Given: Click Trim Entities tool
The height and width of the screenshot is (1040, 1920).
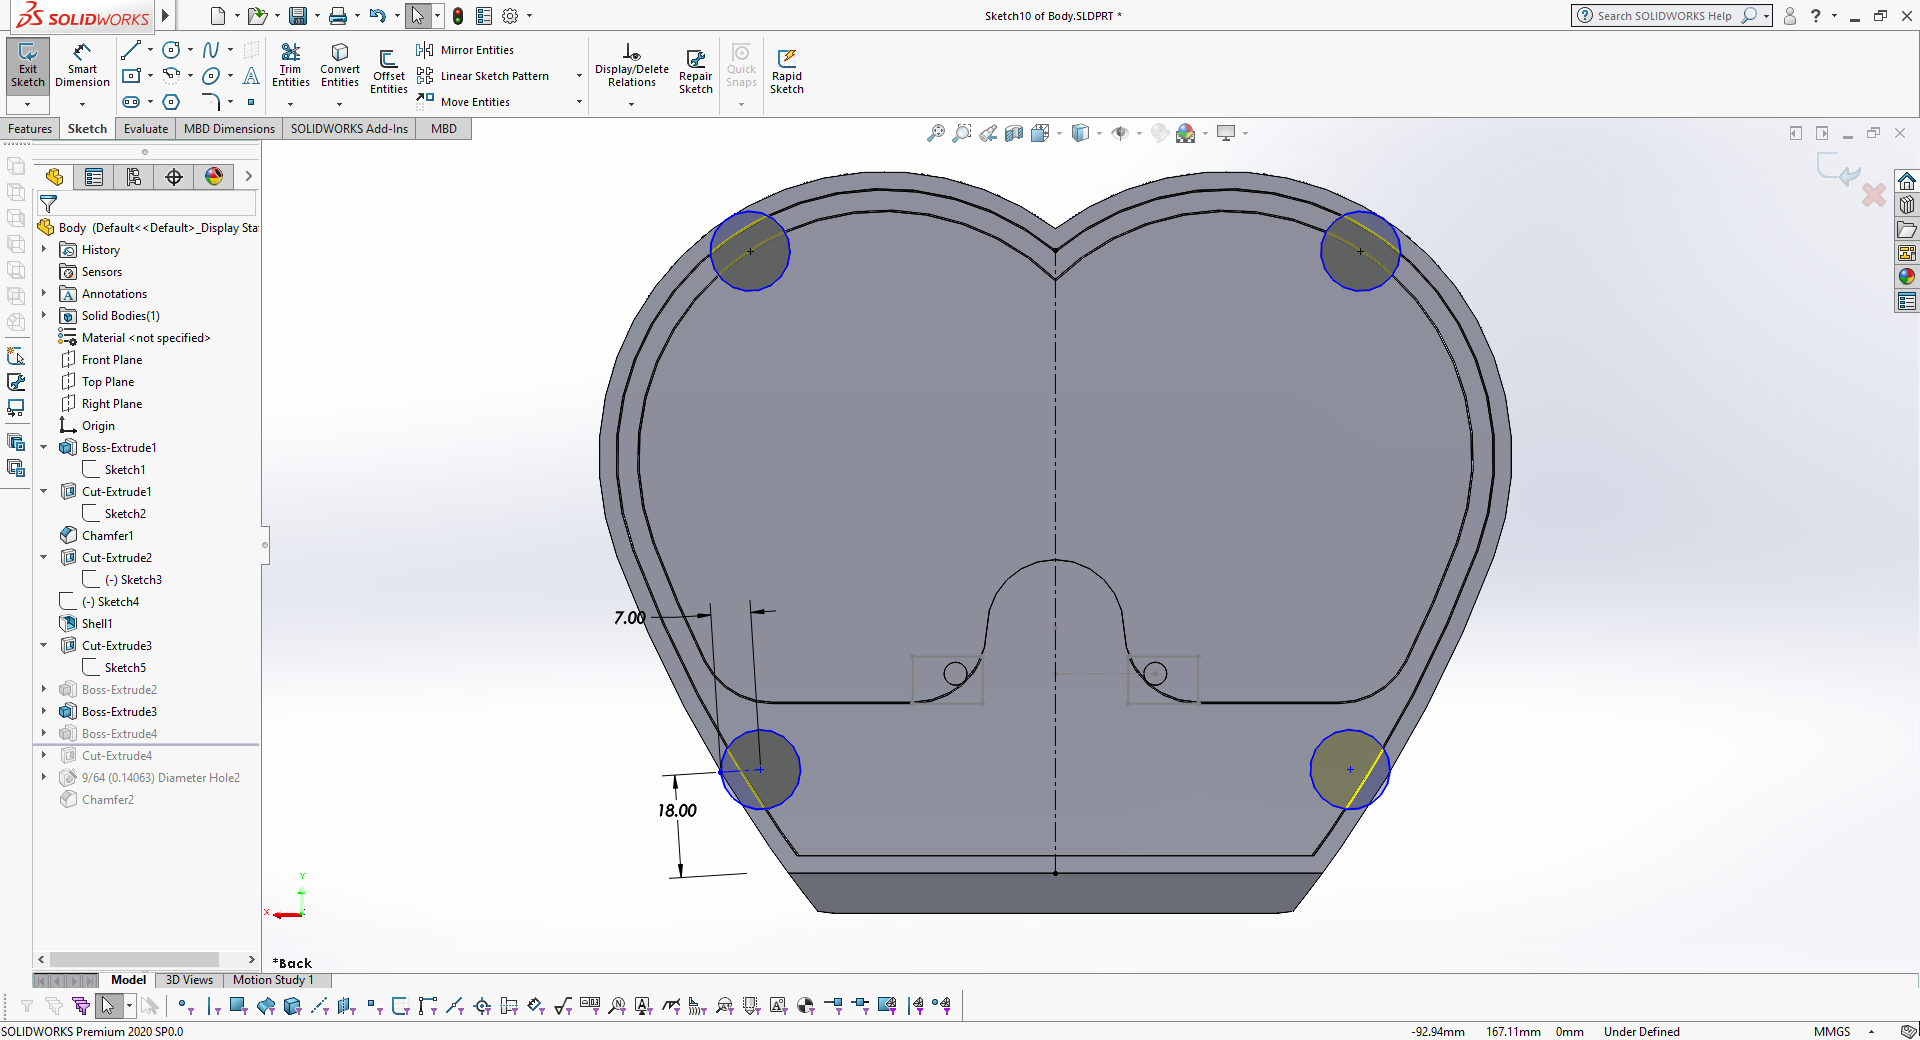Looking at the screenshot, I should pos(290,65).
